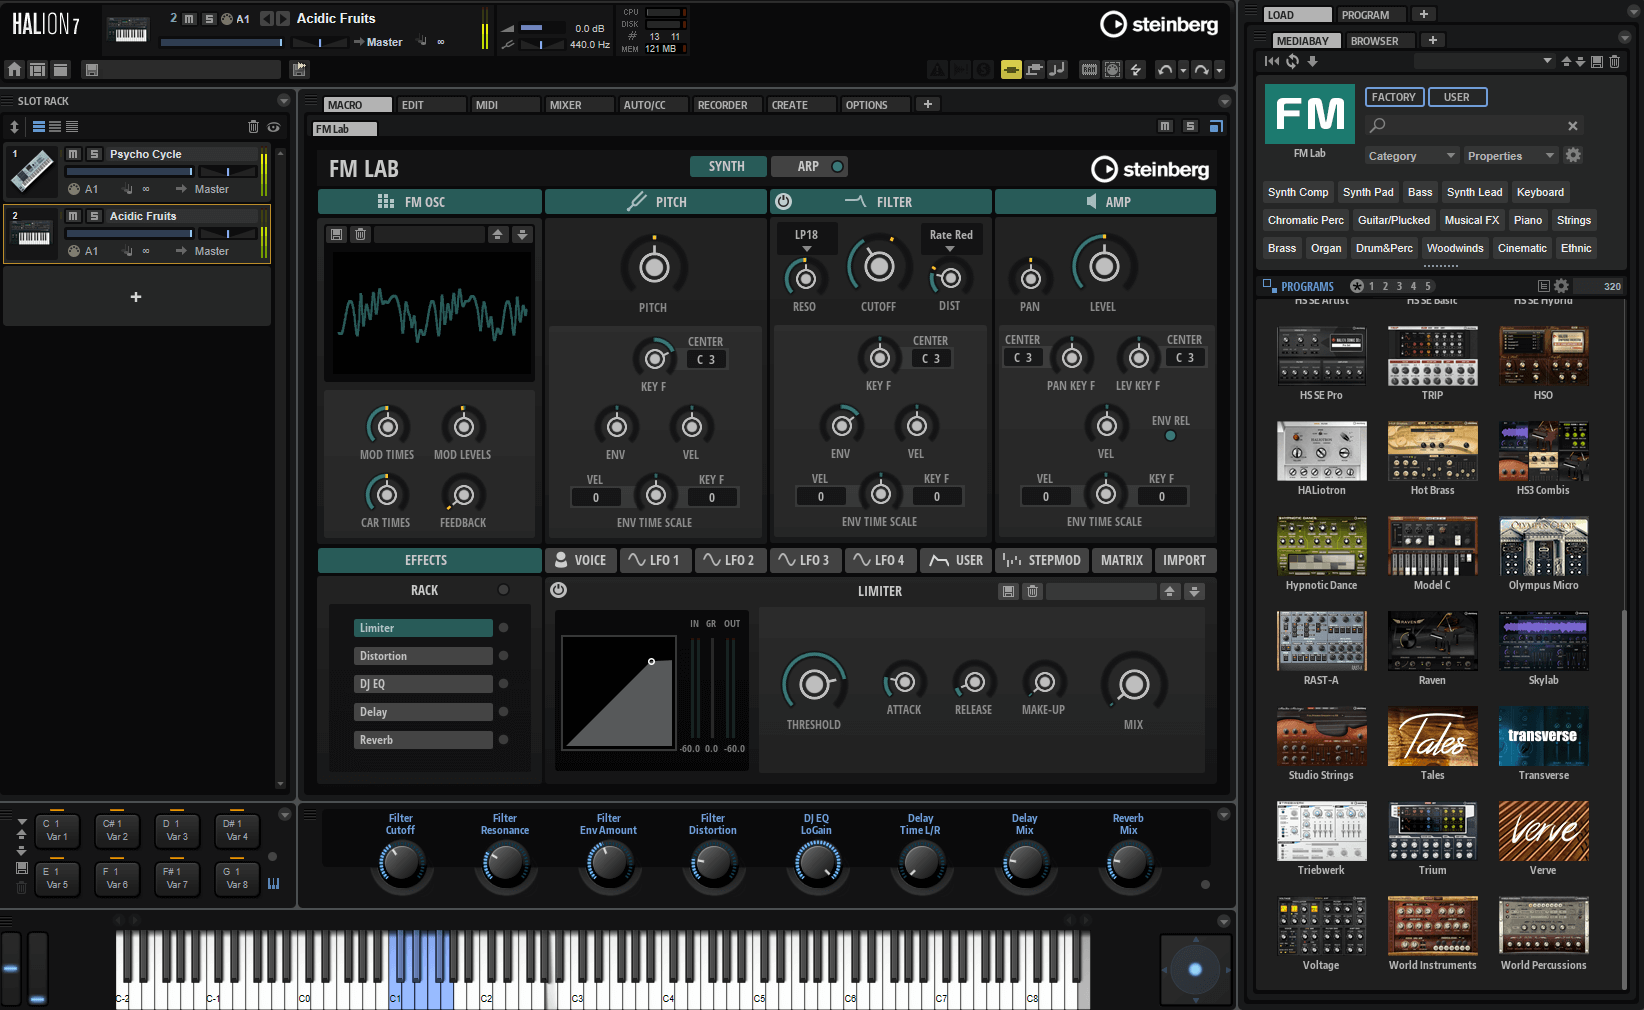Expand the Properties dropdown filter
This screenshot has width=1644, height=1010.
1510,156
